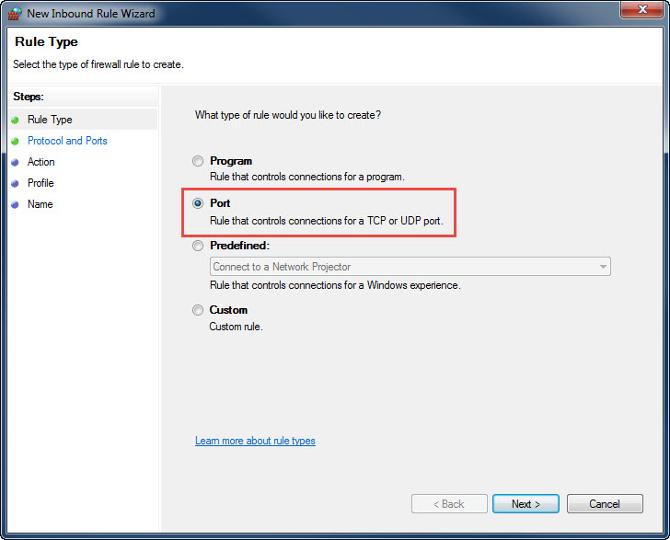Click the Cancel button
The width and height of the screenshot is (670, 540).
pyautogui.click(x=605, y=504)
